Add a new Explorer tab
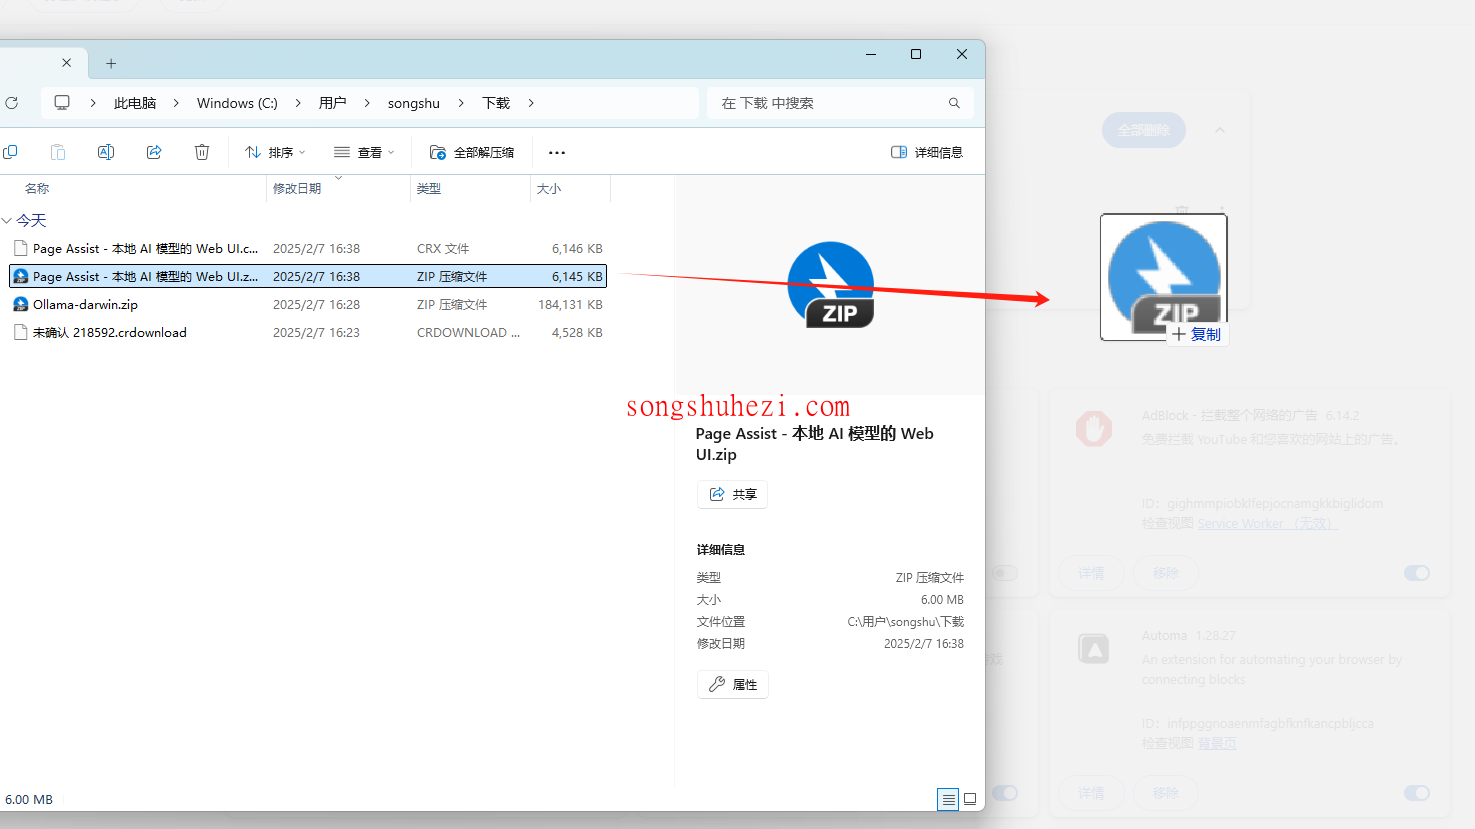1475x829 pixels. [111, 63]
